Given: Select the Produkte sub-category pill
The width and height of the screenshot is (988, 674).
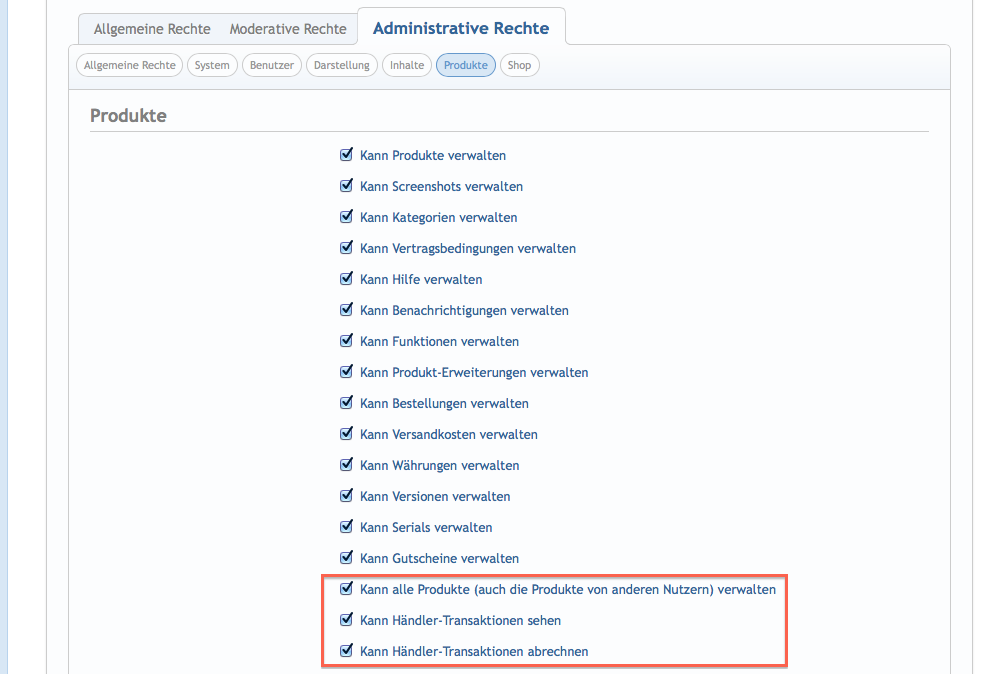Looking at the screenshot, I should pyautogui.click(x=466, y=66).
